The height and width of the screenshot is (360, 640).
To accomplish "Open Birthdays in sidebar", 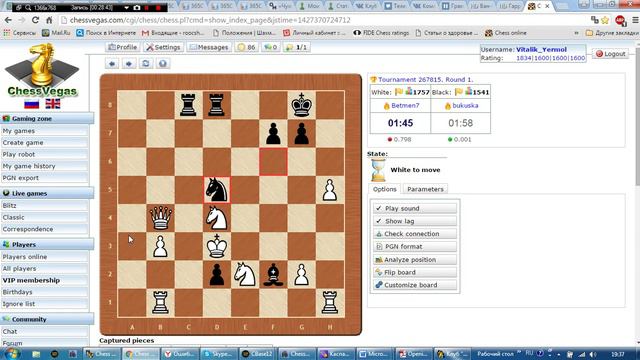I will click(44, 292).
